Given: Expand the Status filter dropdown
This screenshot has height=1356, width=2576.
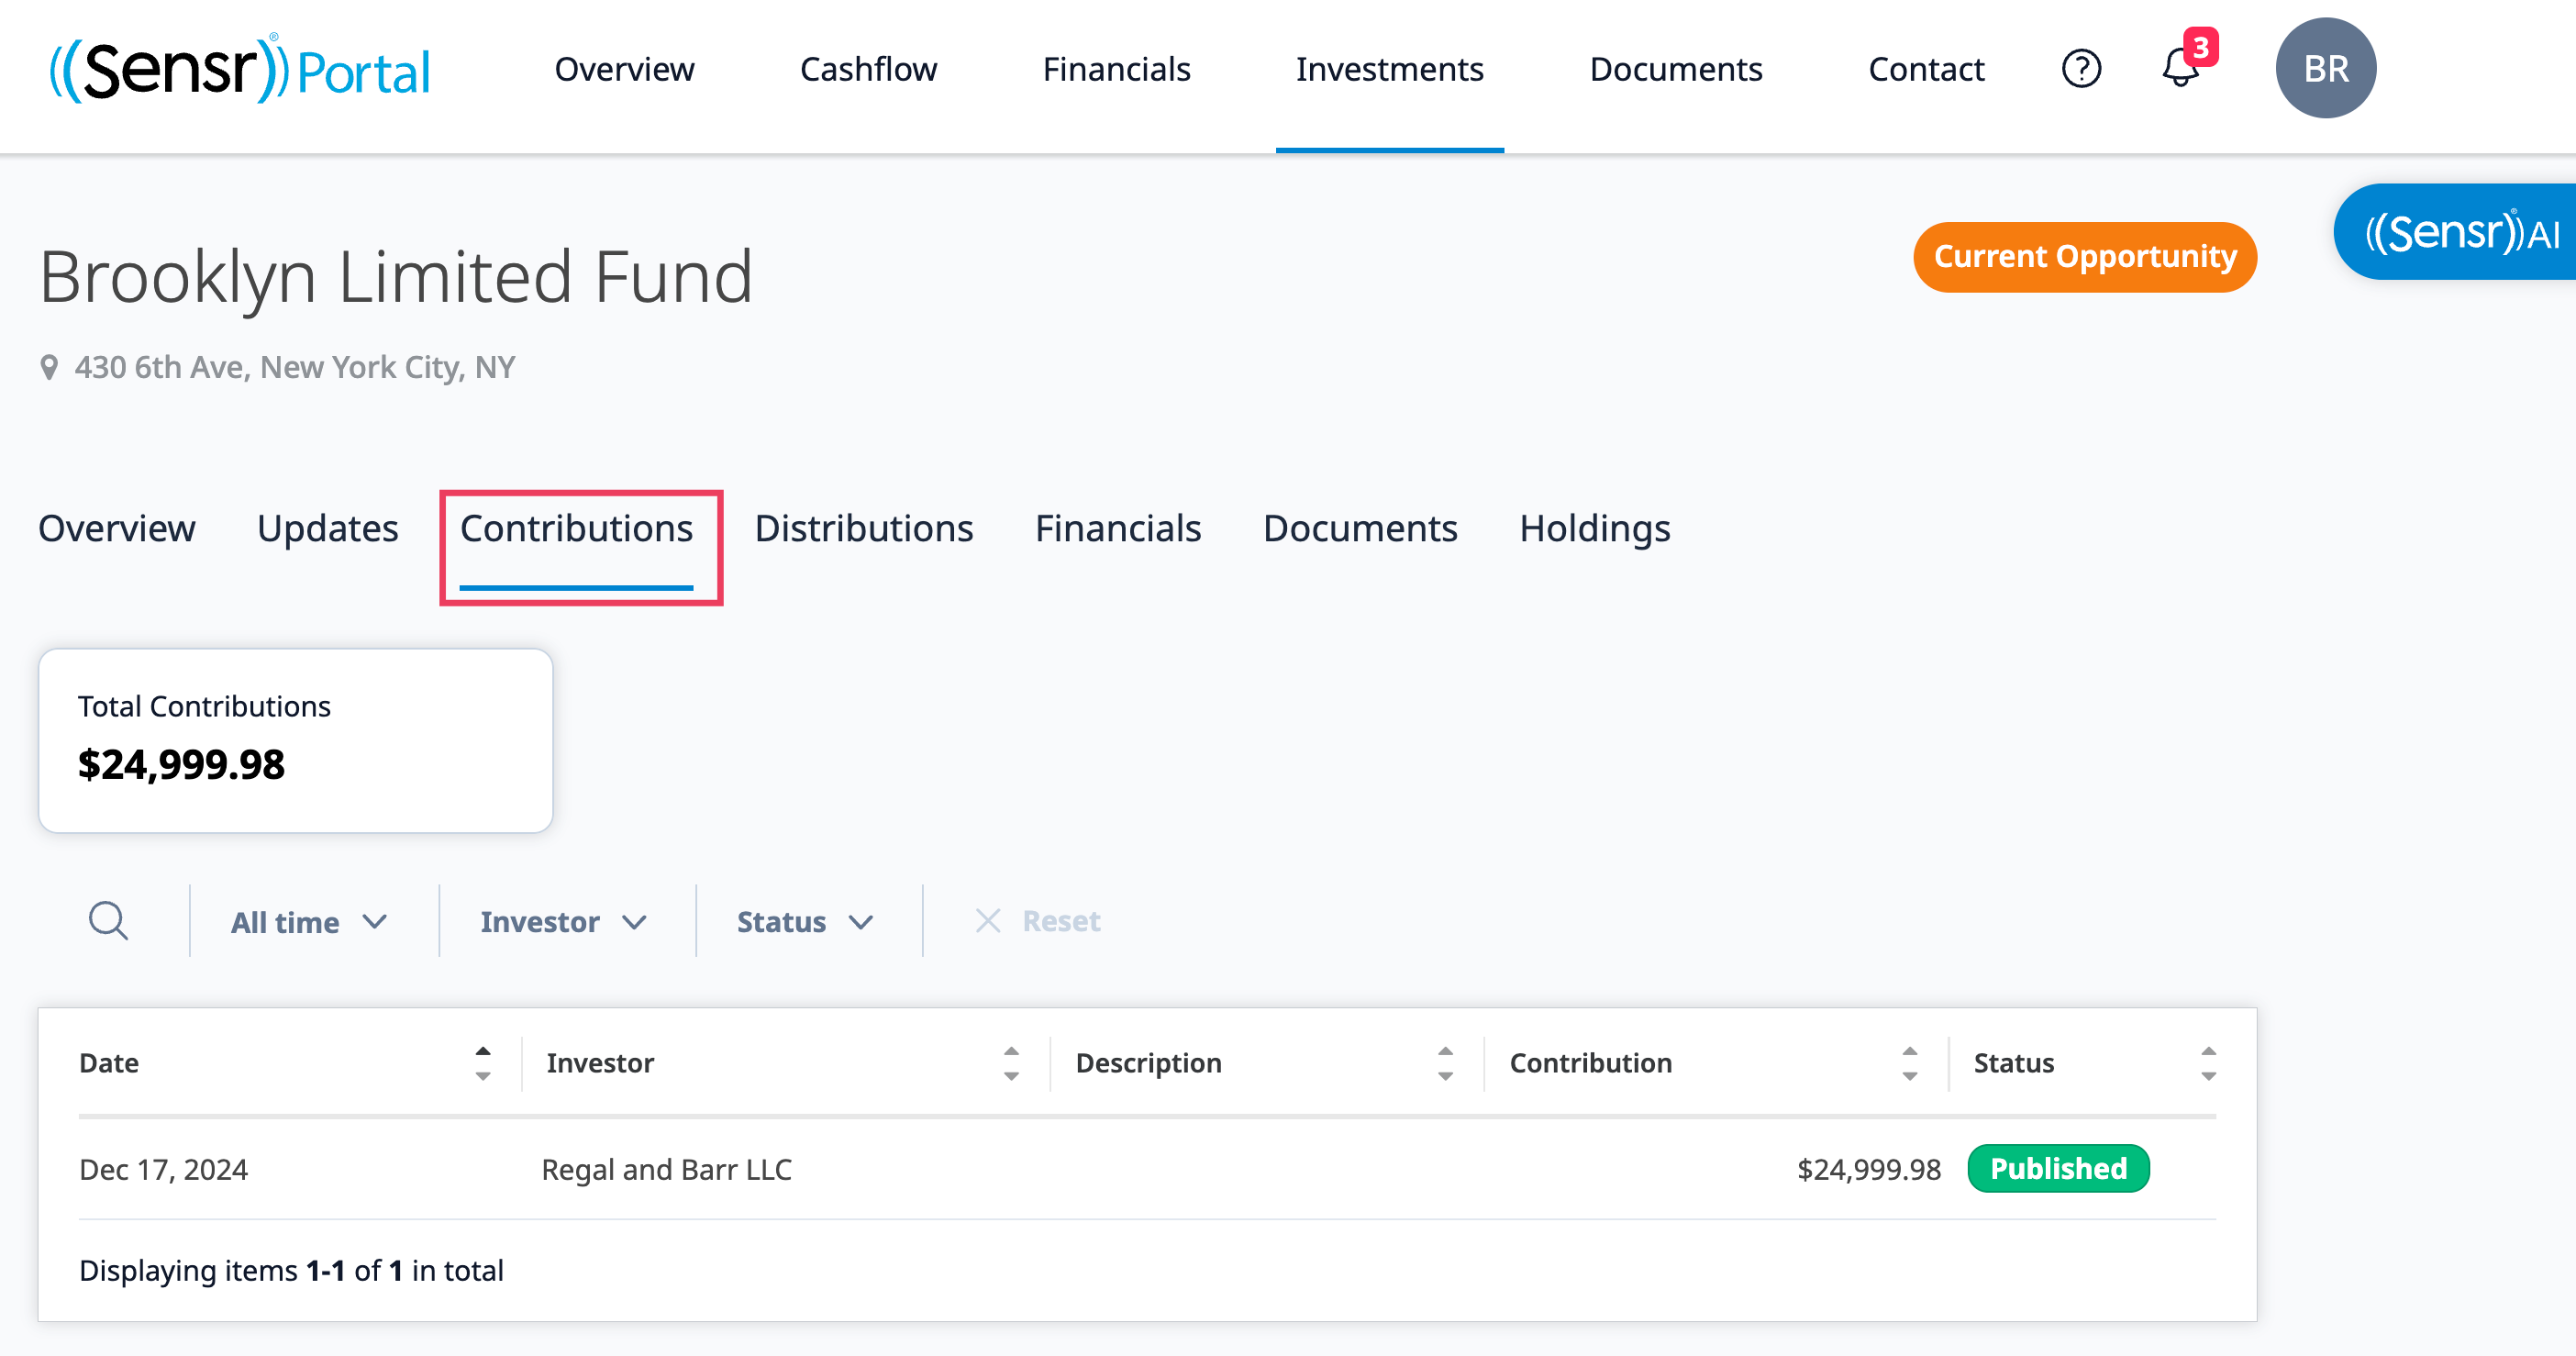Looking at the screenshot, I should (x=806, y=921).
